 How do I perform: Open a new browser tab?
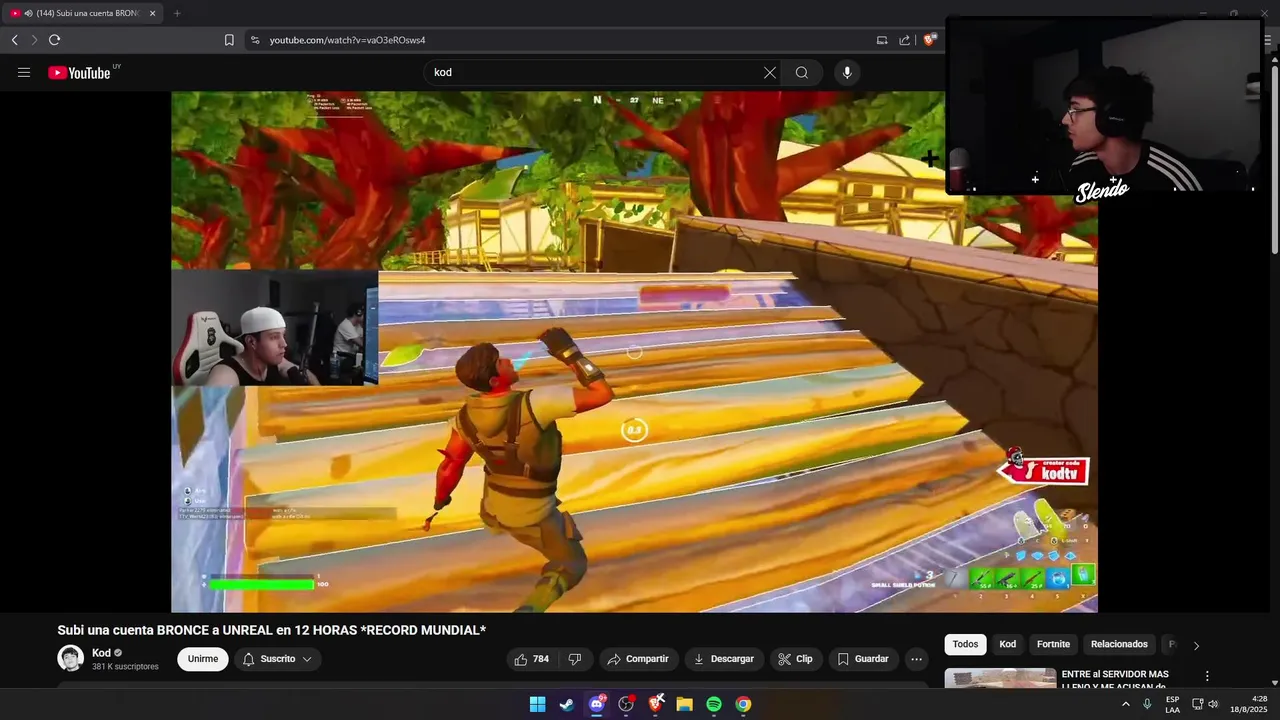(x=177, y=13)
